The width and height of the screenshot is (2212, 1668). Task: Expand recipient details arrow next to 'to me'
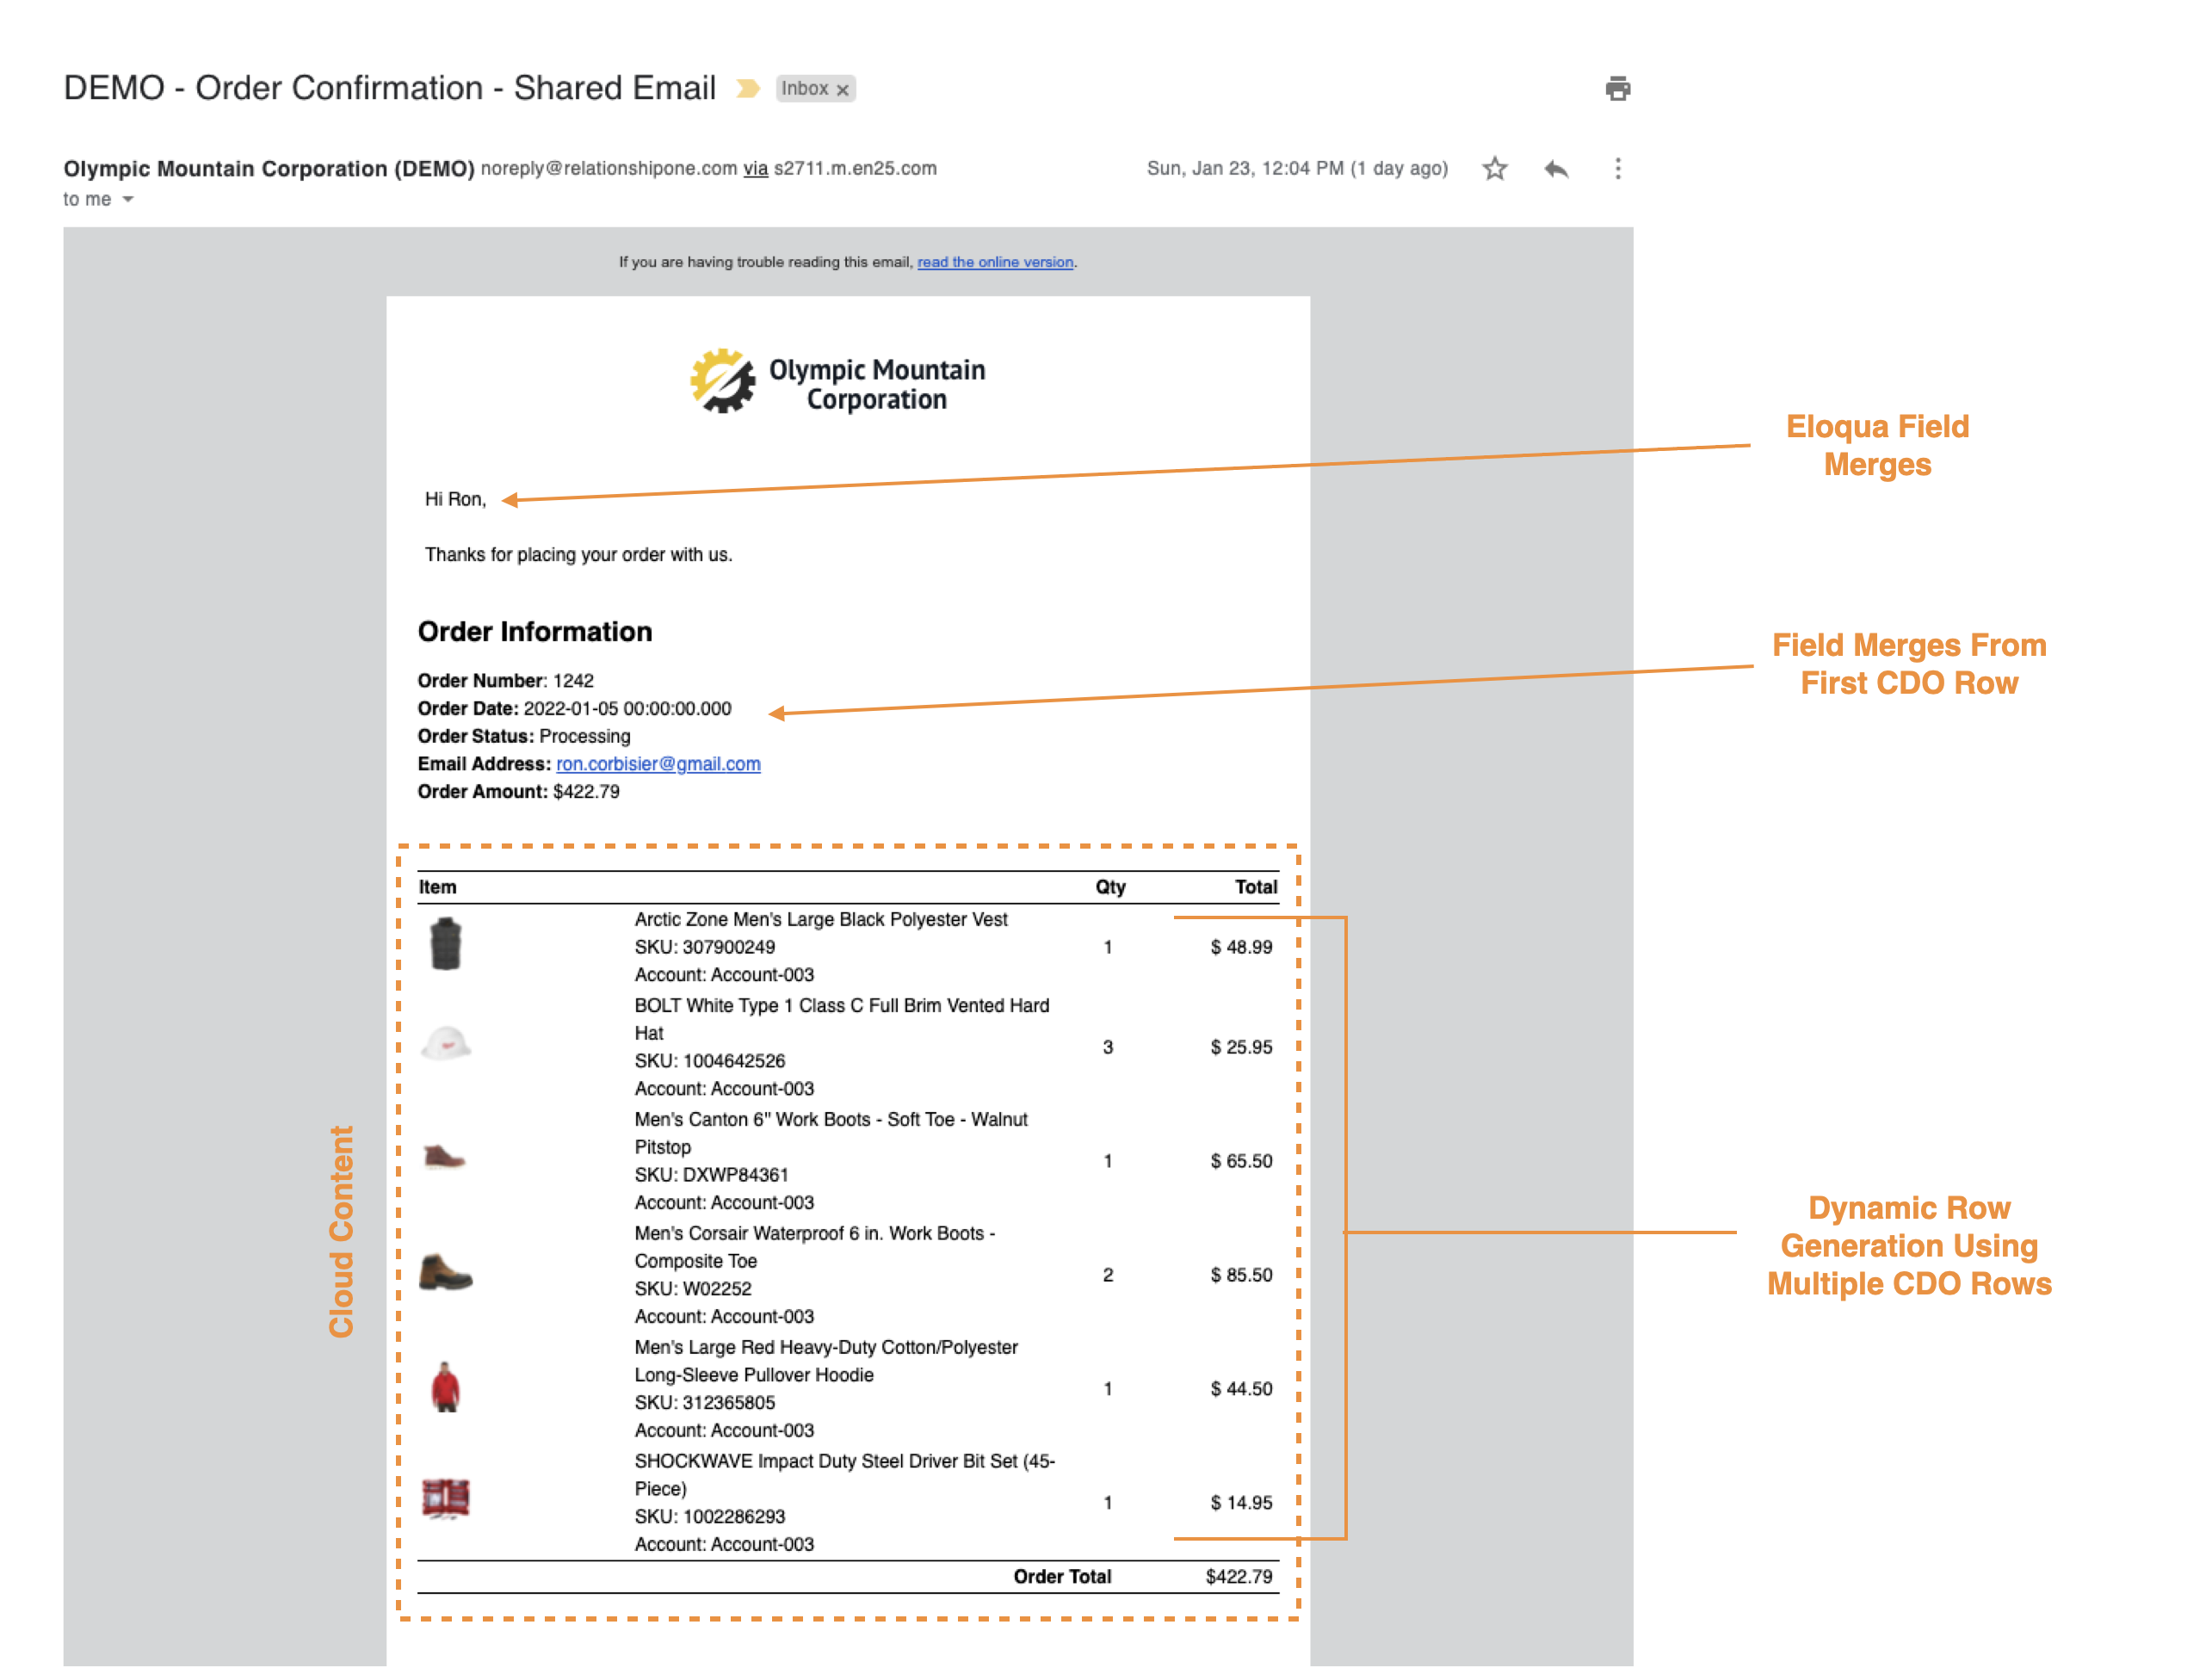(x=128, y=199)
